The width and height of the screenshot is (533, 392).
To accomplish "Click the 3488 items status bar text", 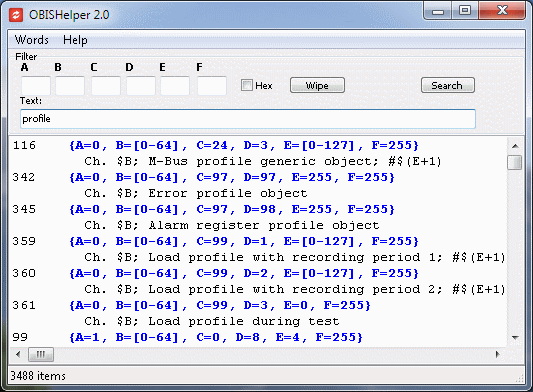I will pyautogui.click(x=38, y=376).
